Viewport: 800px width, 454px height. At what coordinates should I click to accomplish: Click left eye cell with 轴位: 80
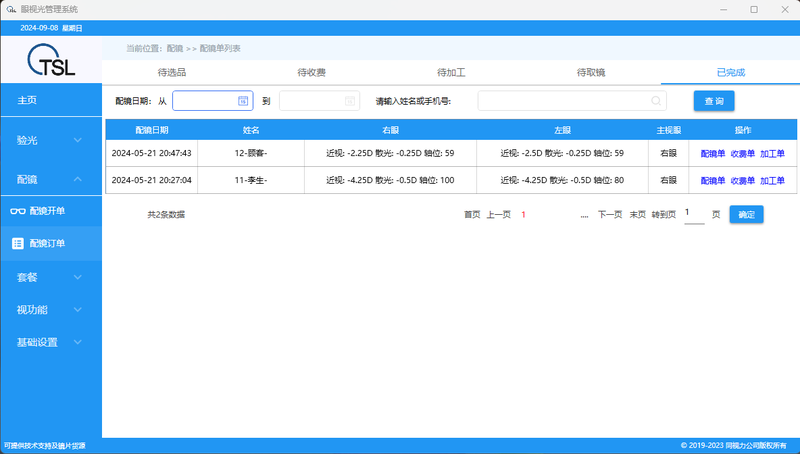(562, 180)
